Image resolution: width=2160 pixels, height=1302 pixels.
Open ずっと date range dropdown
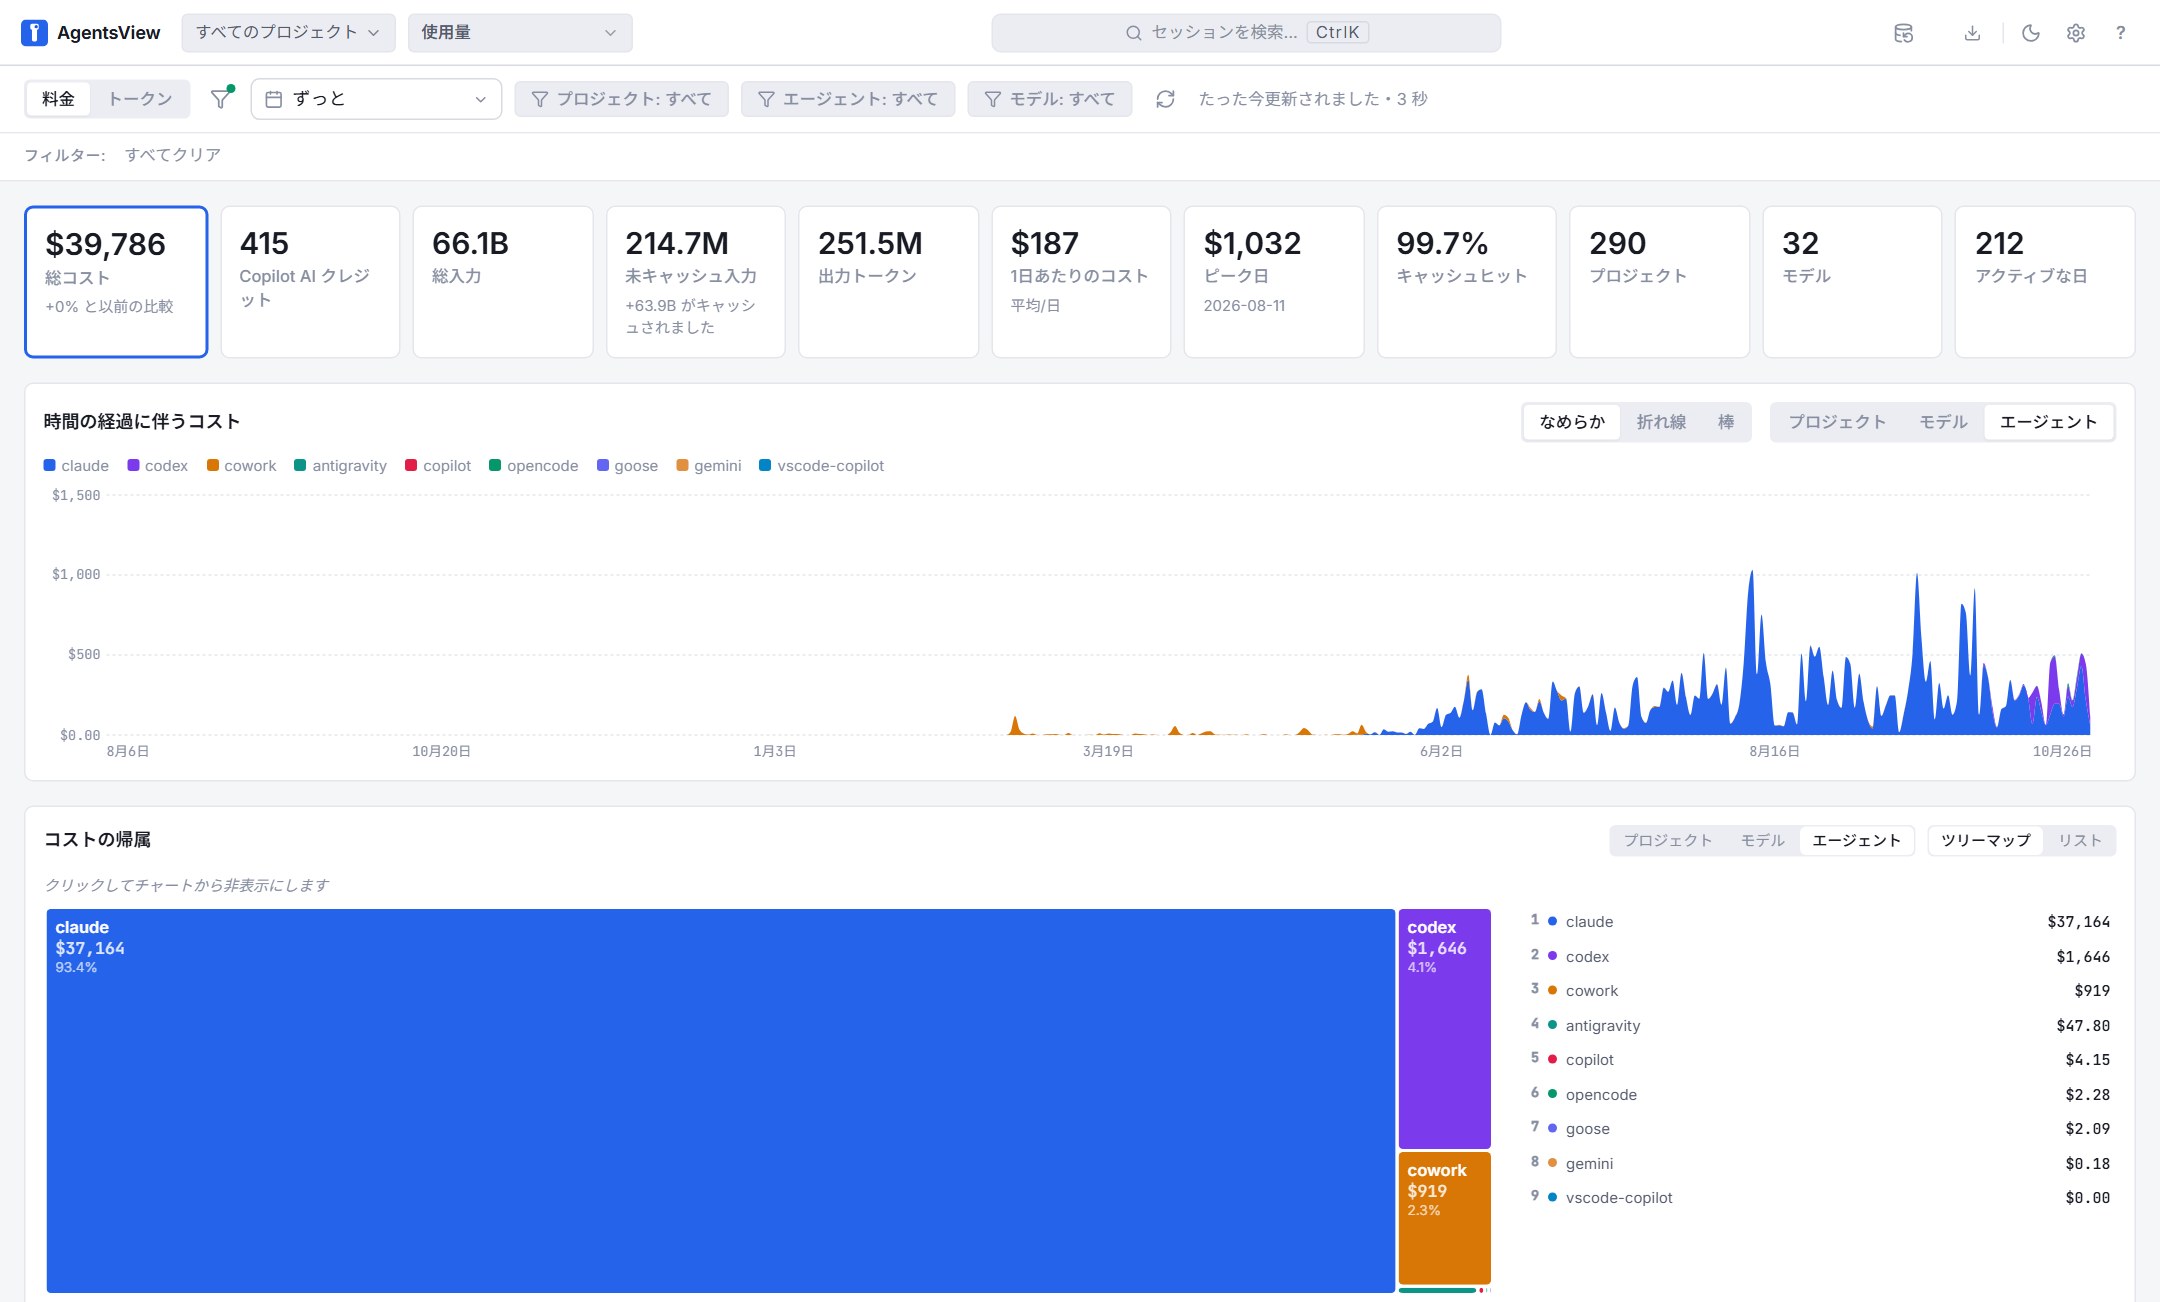click(376, 99)
